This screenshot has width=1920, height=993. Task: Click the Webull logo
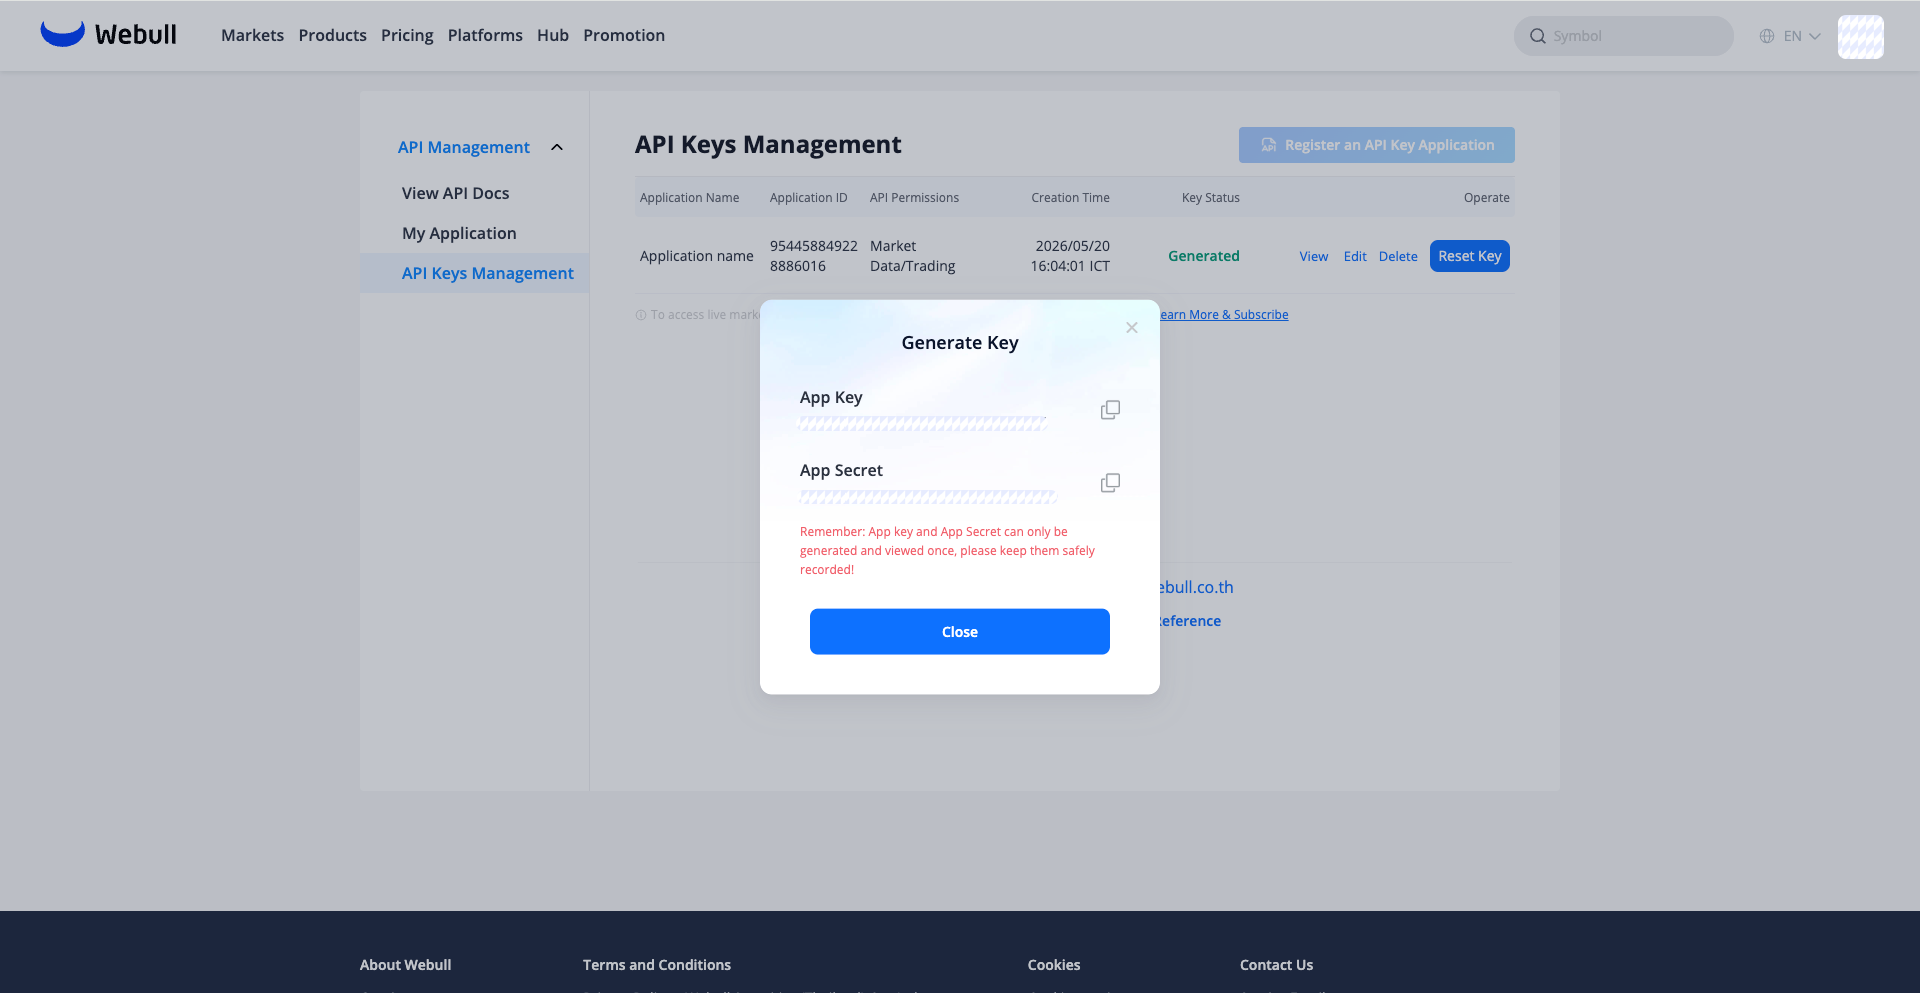click(x=108, y=35)
